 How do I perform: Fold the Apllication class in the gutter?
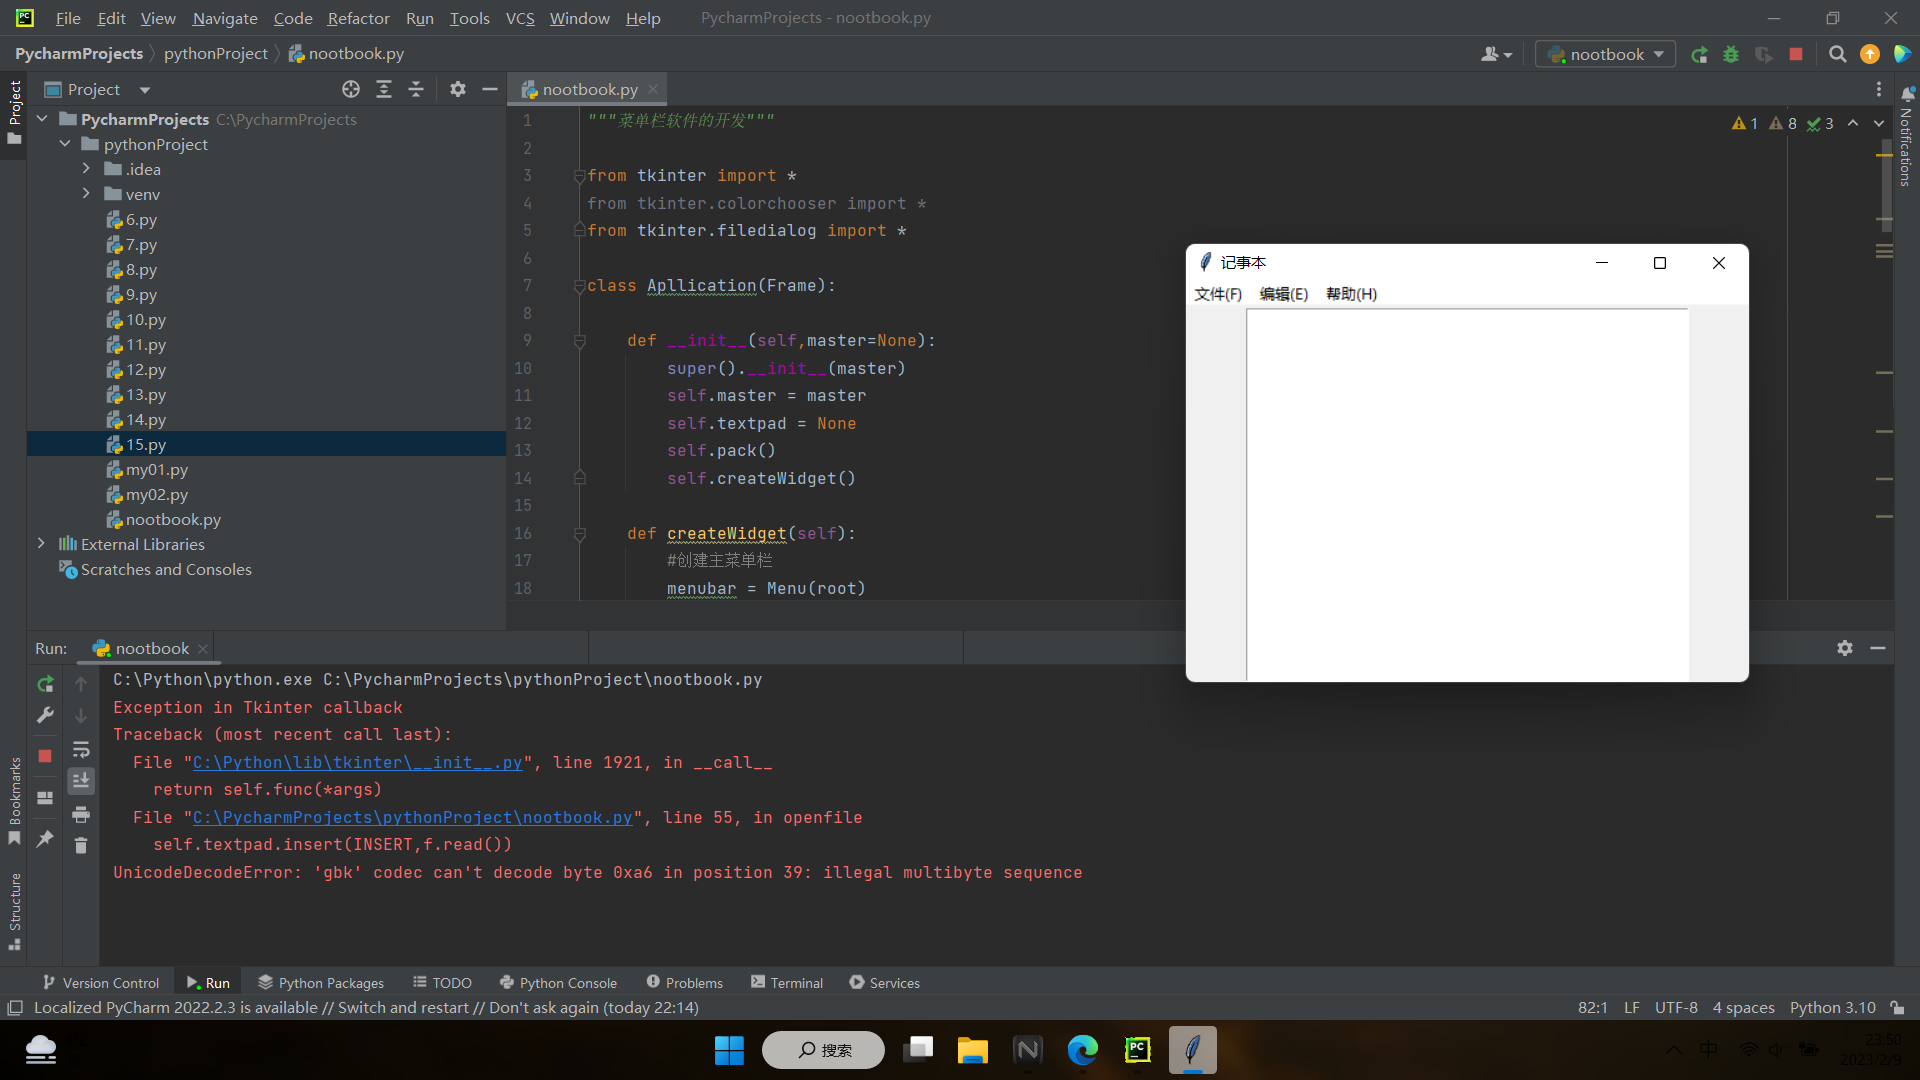click(x=579, y=286)
